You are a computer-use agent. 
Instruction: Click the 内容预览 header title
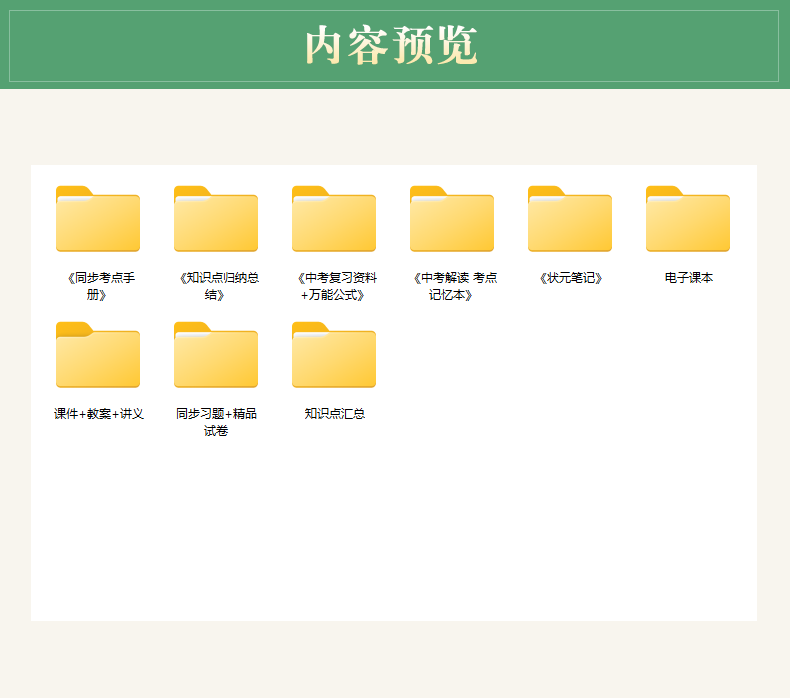(x=391, y=45)
